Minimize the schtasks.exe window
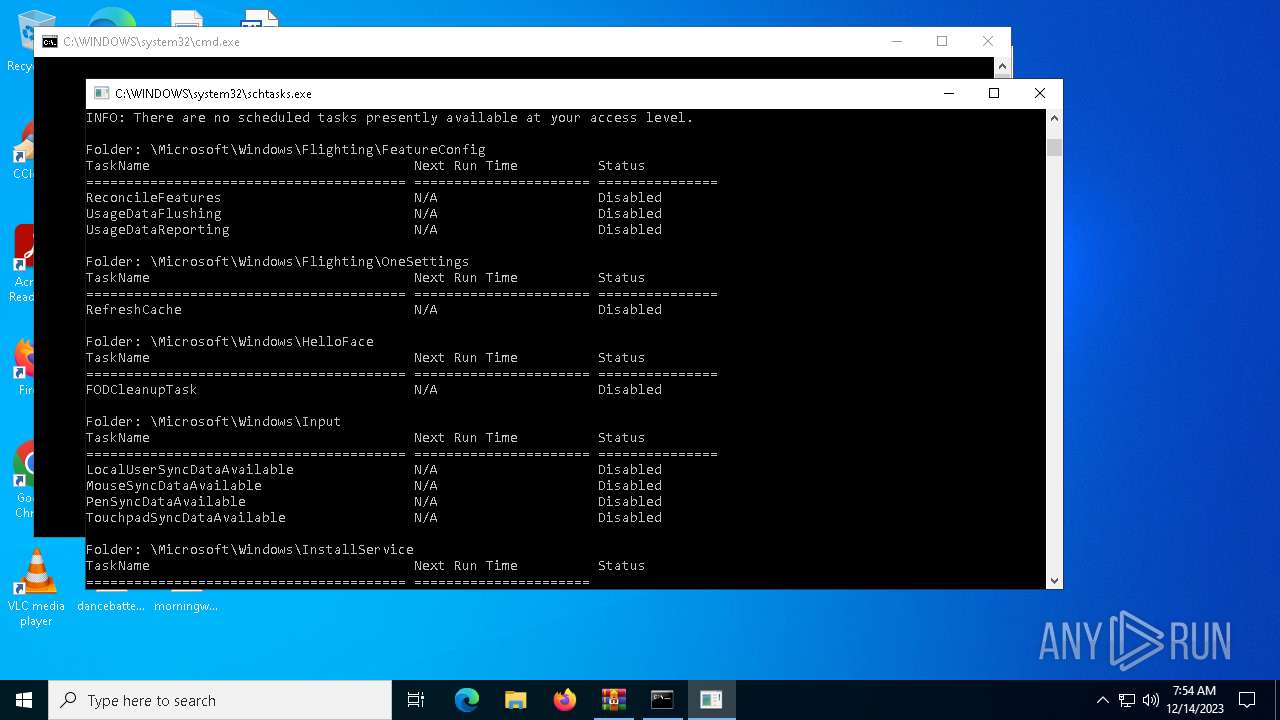1280x720 pixels. pos(948,93)
